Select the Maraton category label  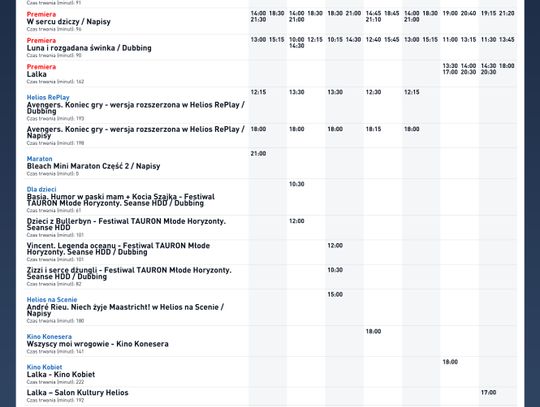39,159
